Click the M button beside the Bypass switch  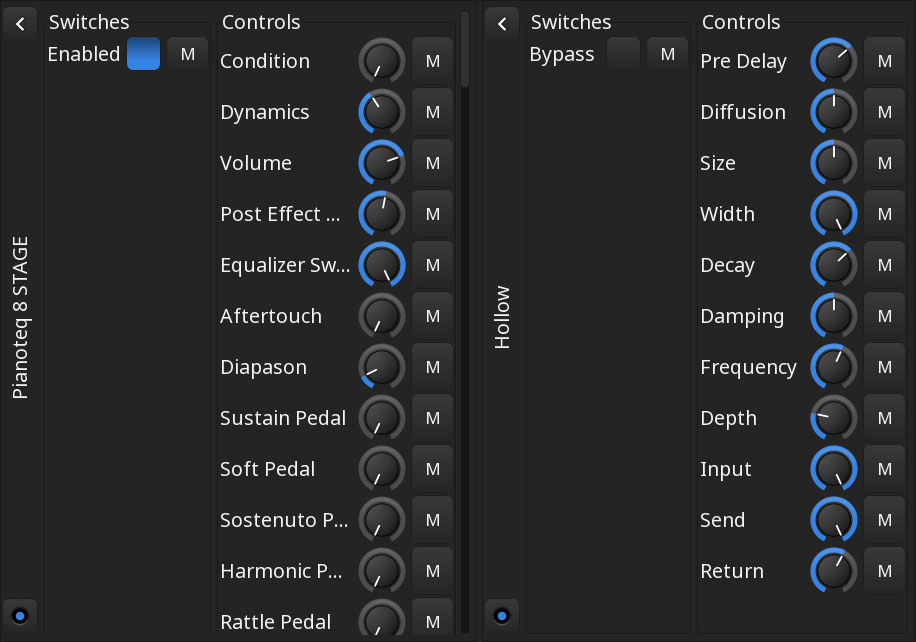[x=668, y=54]
